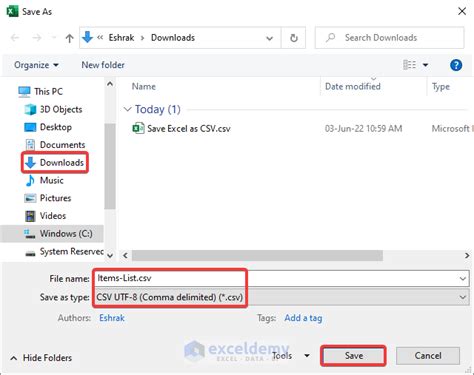Open the File name dropdown arrow
This screenshot has height=375, width=474.
coord(463,278)
